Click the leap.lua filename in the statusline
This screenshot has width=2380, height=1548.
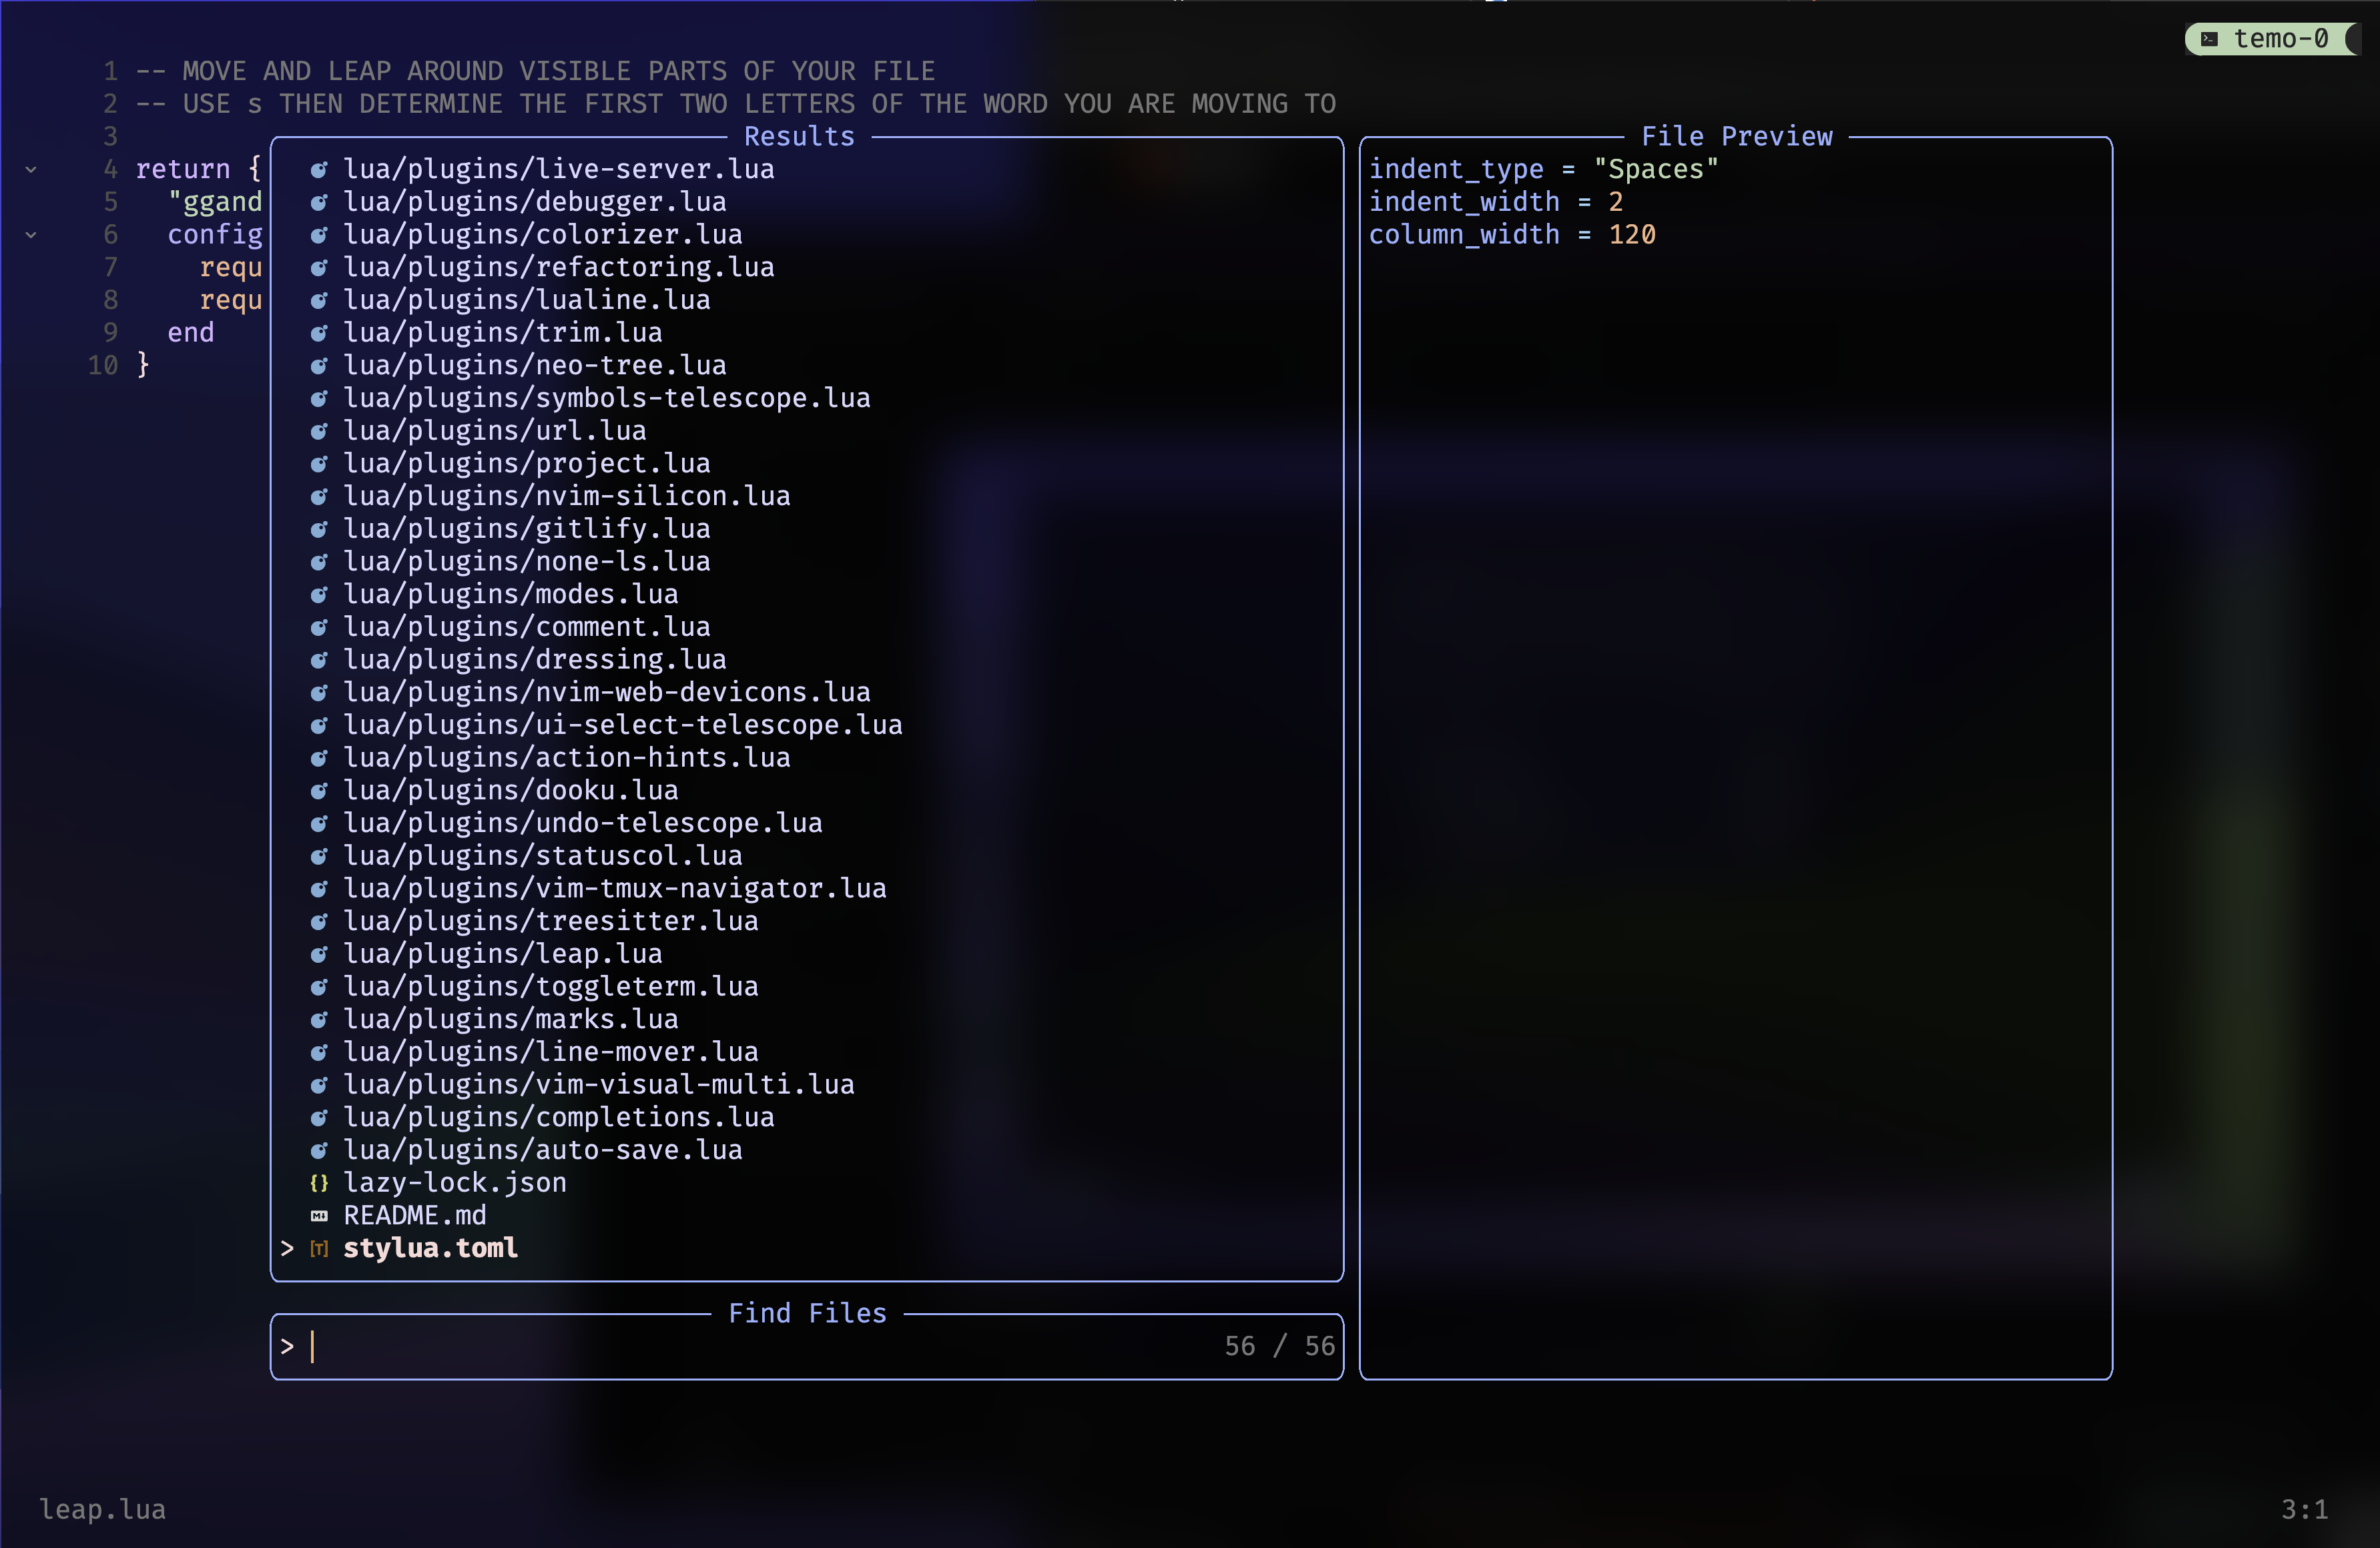102,1509
